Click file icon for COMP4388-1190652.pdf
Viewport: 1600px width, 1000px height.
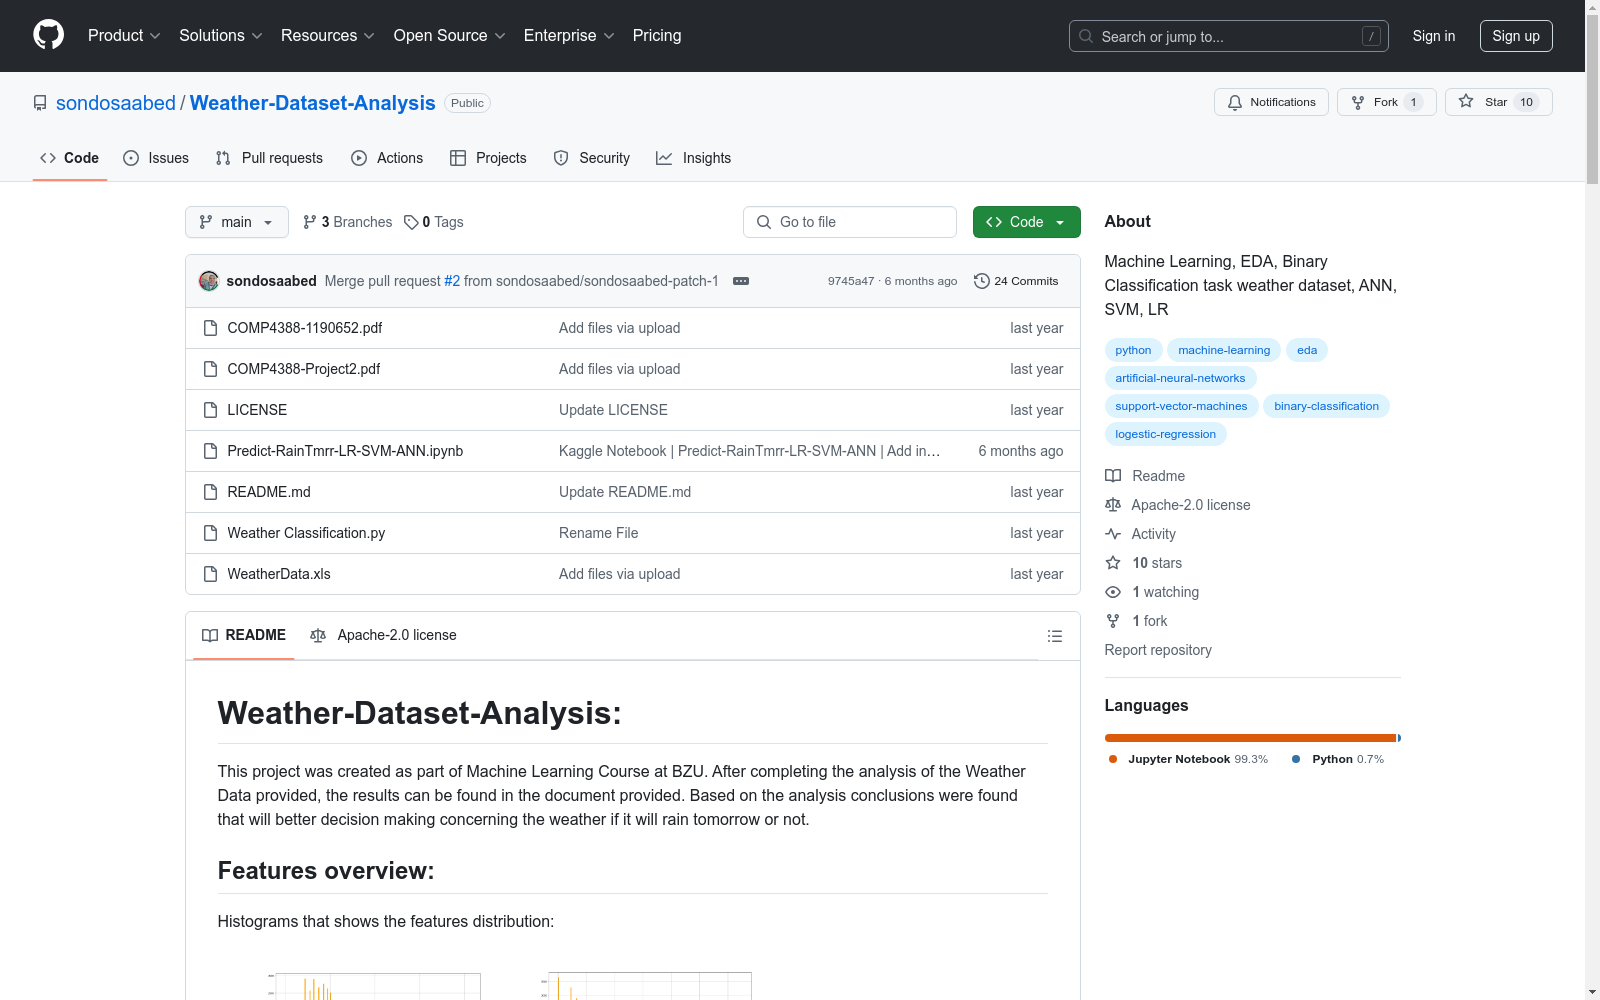tap(210, 328)
